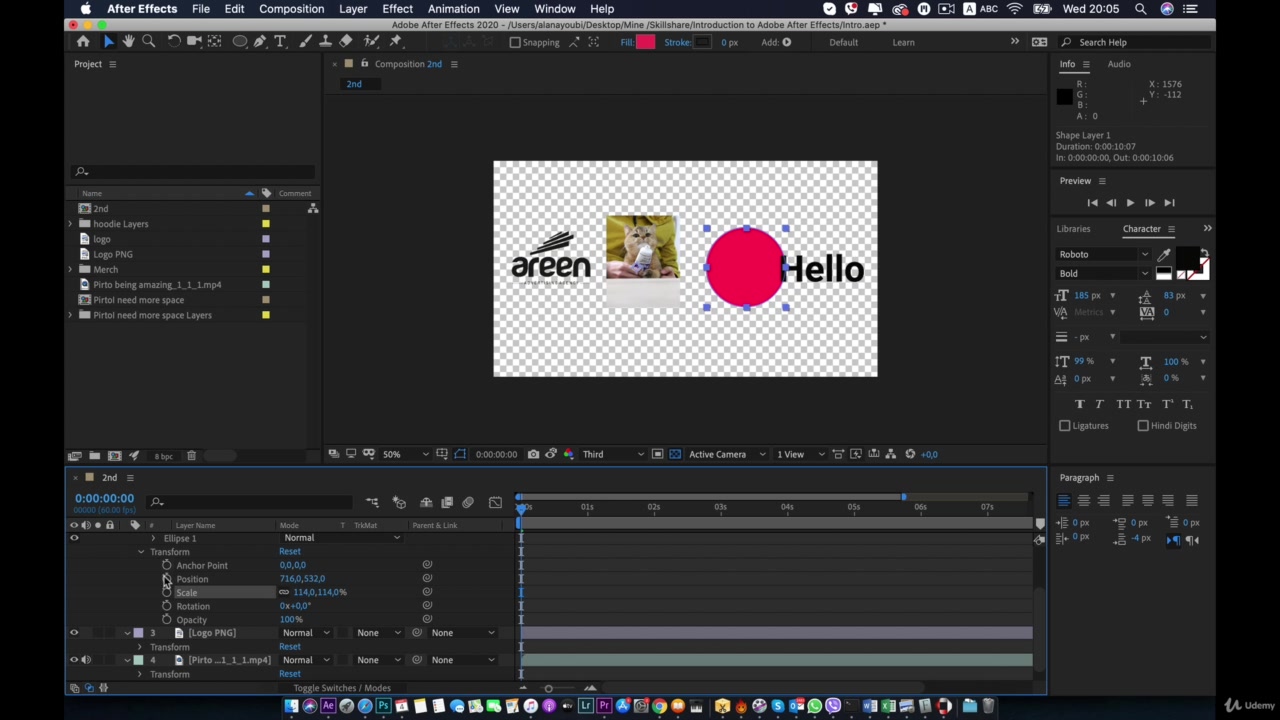This screenshot has width=1280, height=720.
Task: Click the Take Snapshot camera icon
Action: pyautogui.click(x=533, y=454)
